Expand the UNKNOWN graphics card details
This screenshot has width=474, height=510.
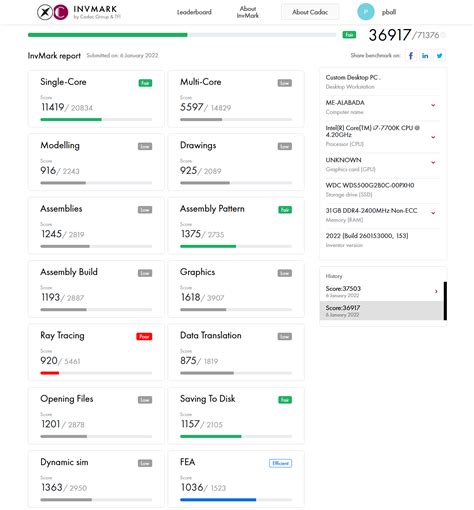(433, 162)
